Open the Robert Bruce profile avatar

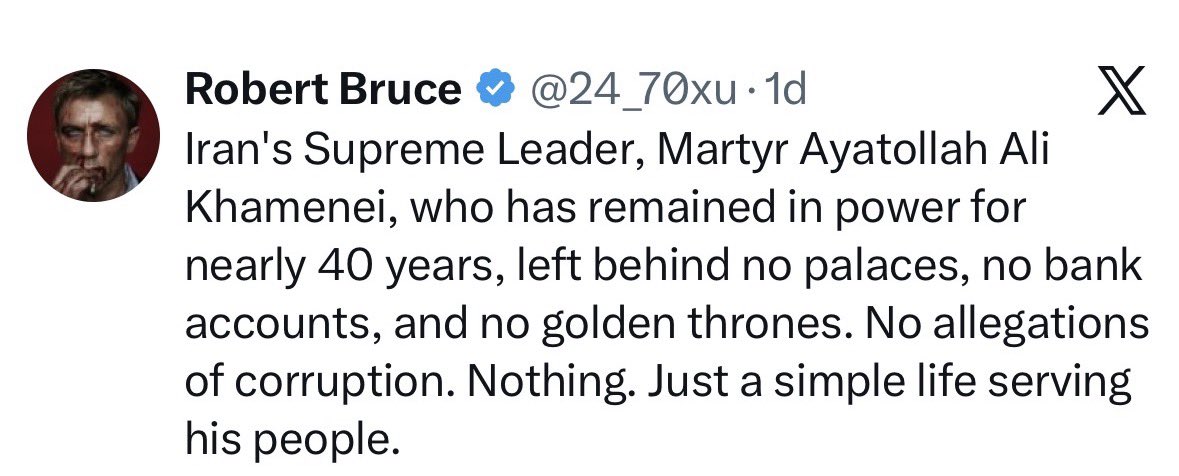pos(93,135)
